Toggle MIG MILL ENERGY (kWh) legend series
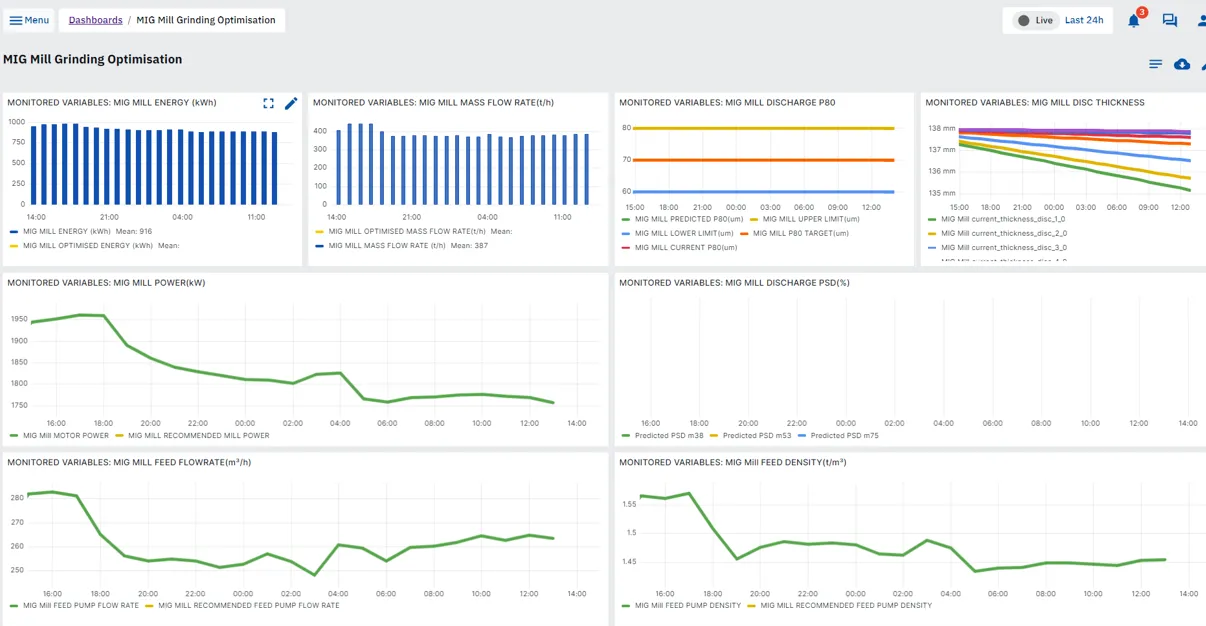Viewport: 1206px width, 626px height. click(x=66, y=231)
